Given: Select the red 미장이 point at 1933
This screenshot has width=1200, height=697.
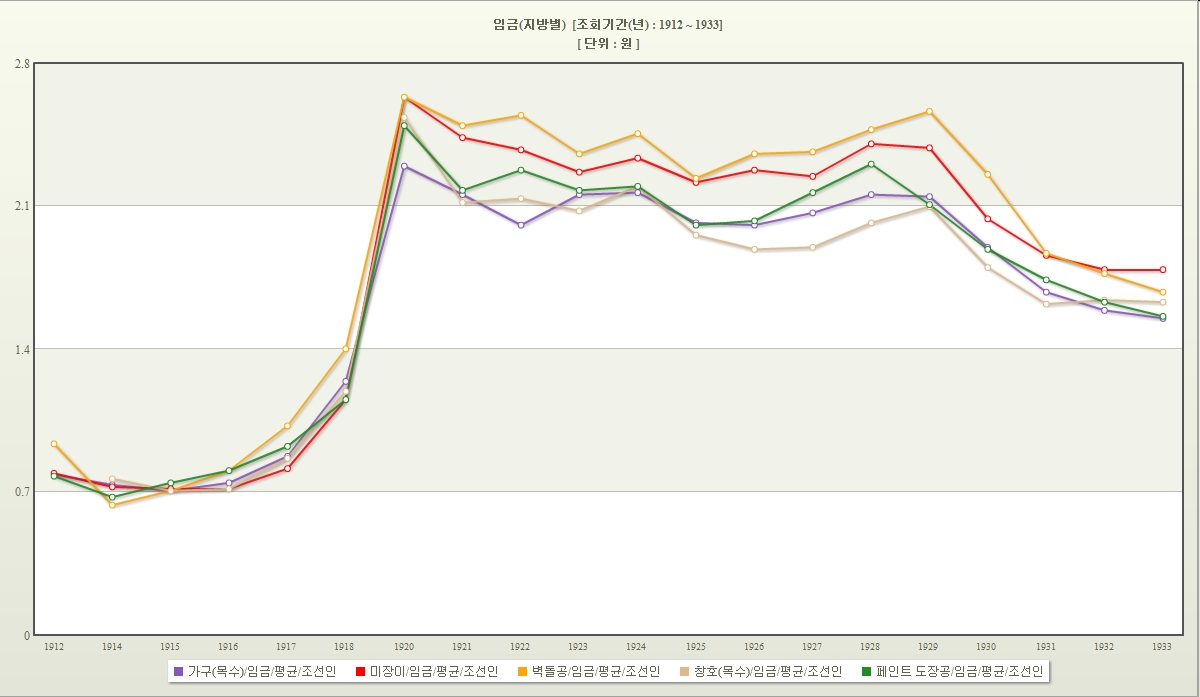Looking at the screenshot, I should point(1163,270).
